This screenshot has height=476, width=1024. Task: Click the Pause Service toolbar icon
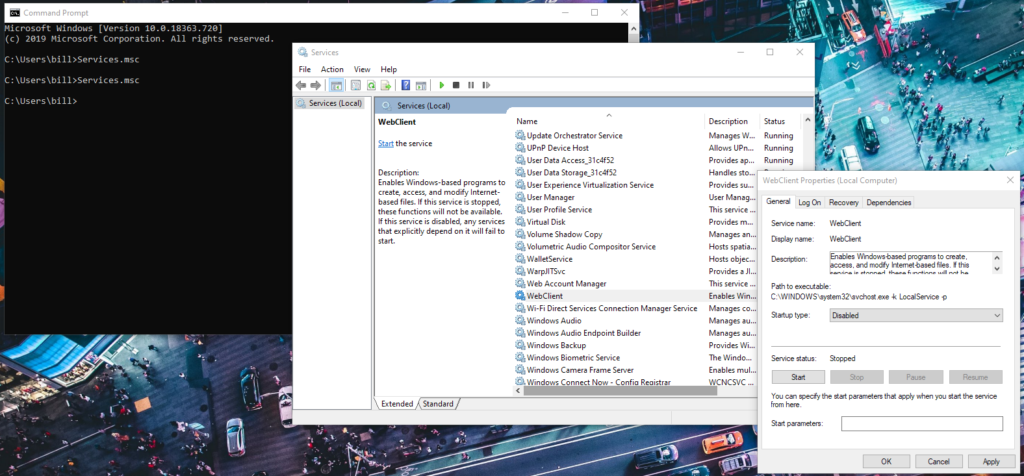(471, 86)
